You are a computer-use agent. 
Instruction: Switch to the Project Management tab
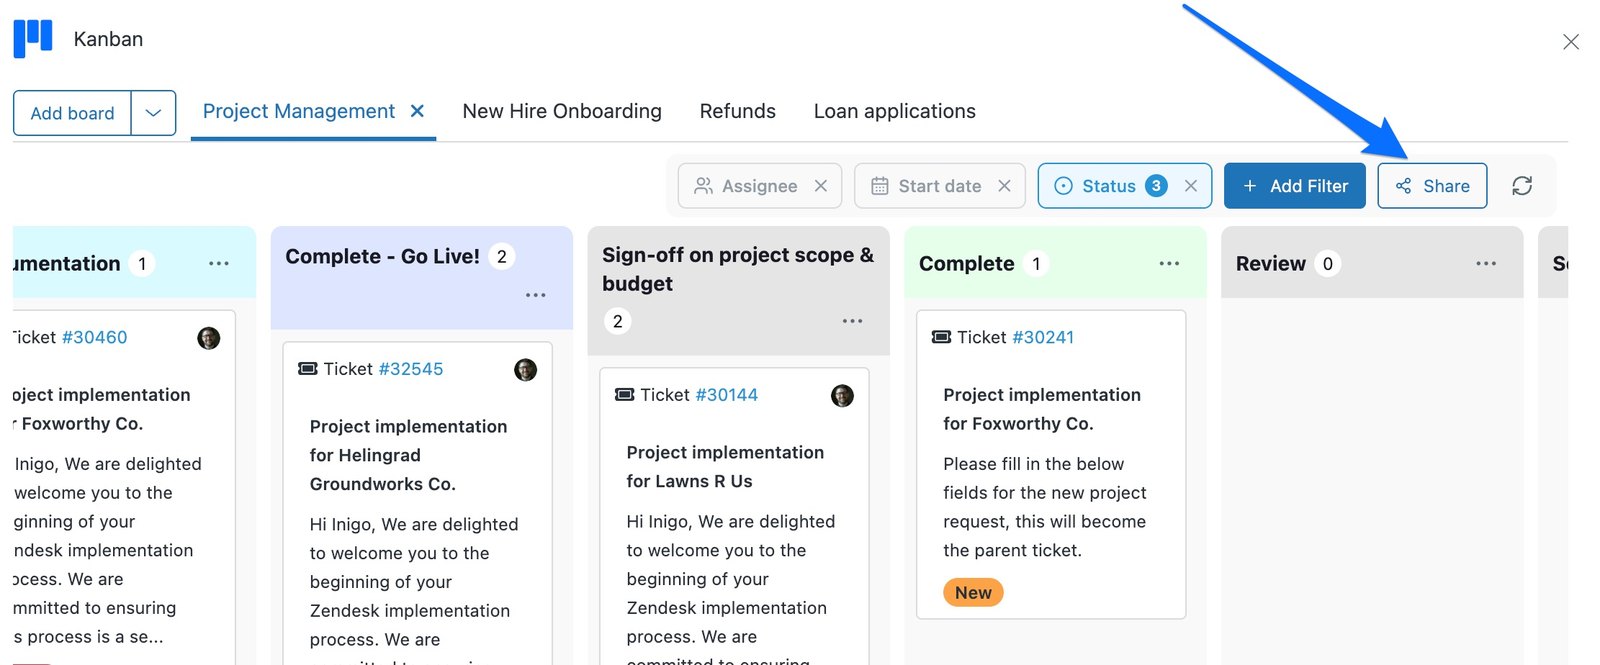[299, 111]
